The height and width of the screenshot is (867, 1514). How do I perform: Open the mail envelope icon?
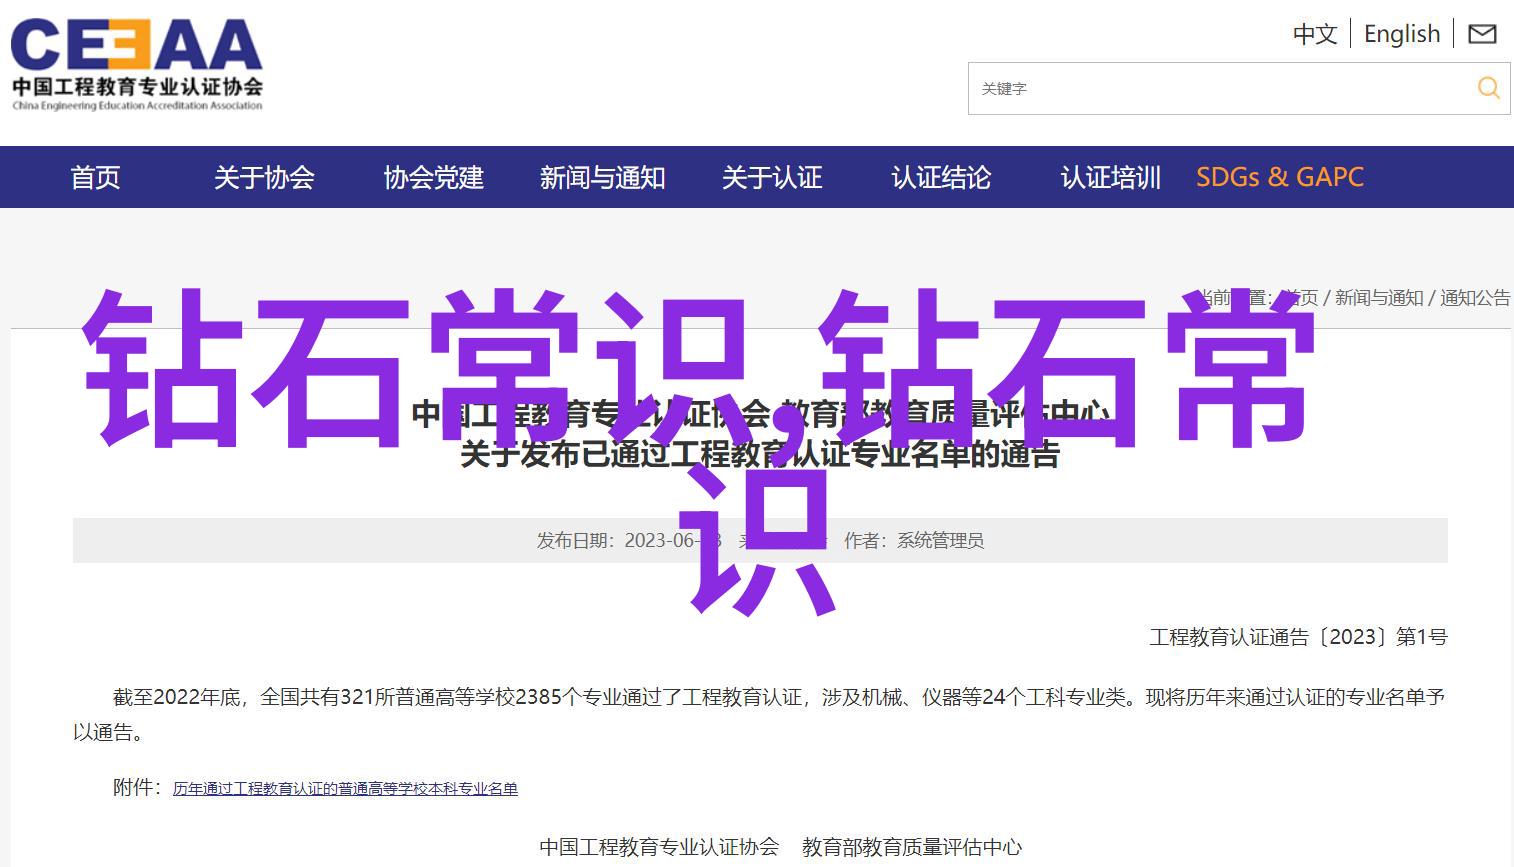(1482, 34)
